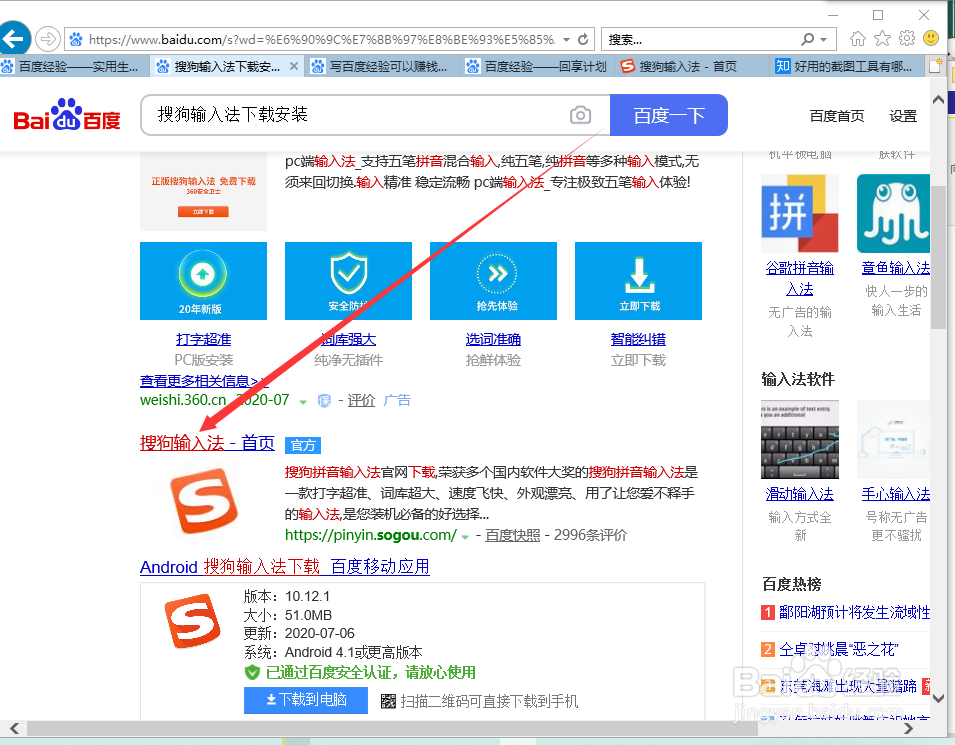Click the Sogou app icon in Android card
The width and height of the screenshot is (955, 745).
[x=192, y=621]
